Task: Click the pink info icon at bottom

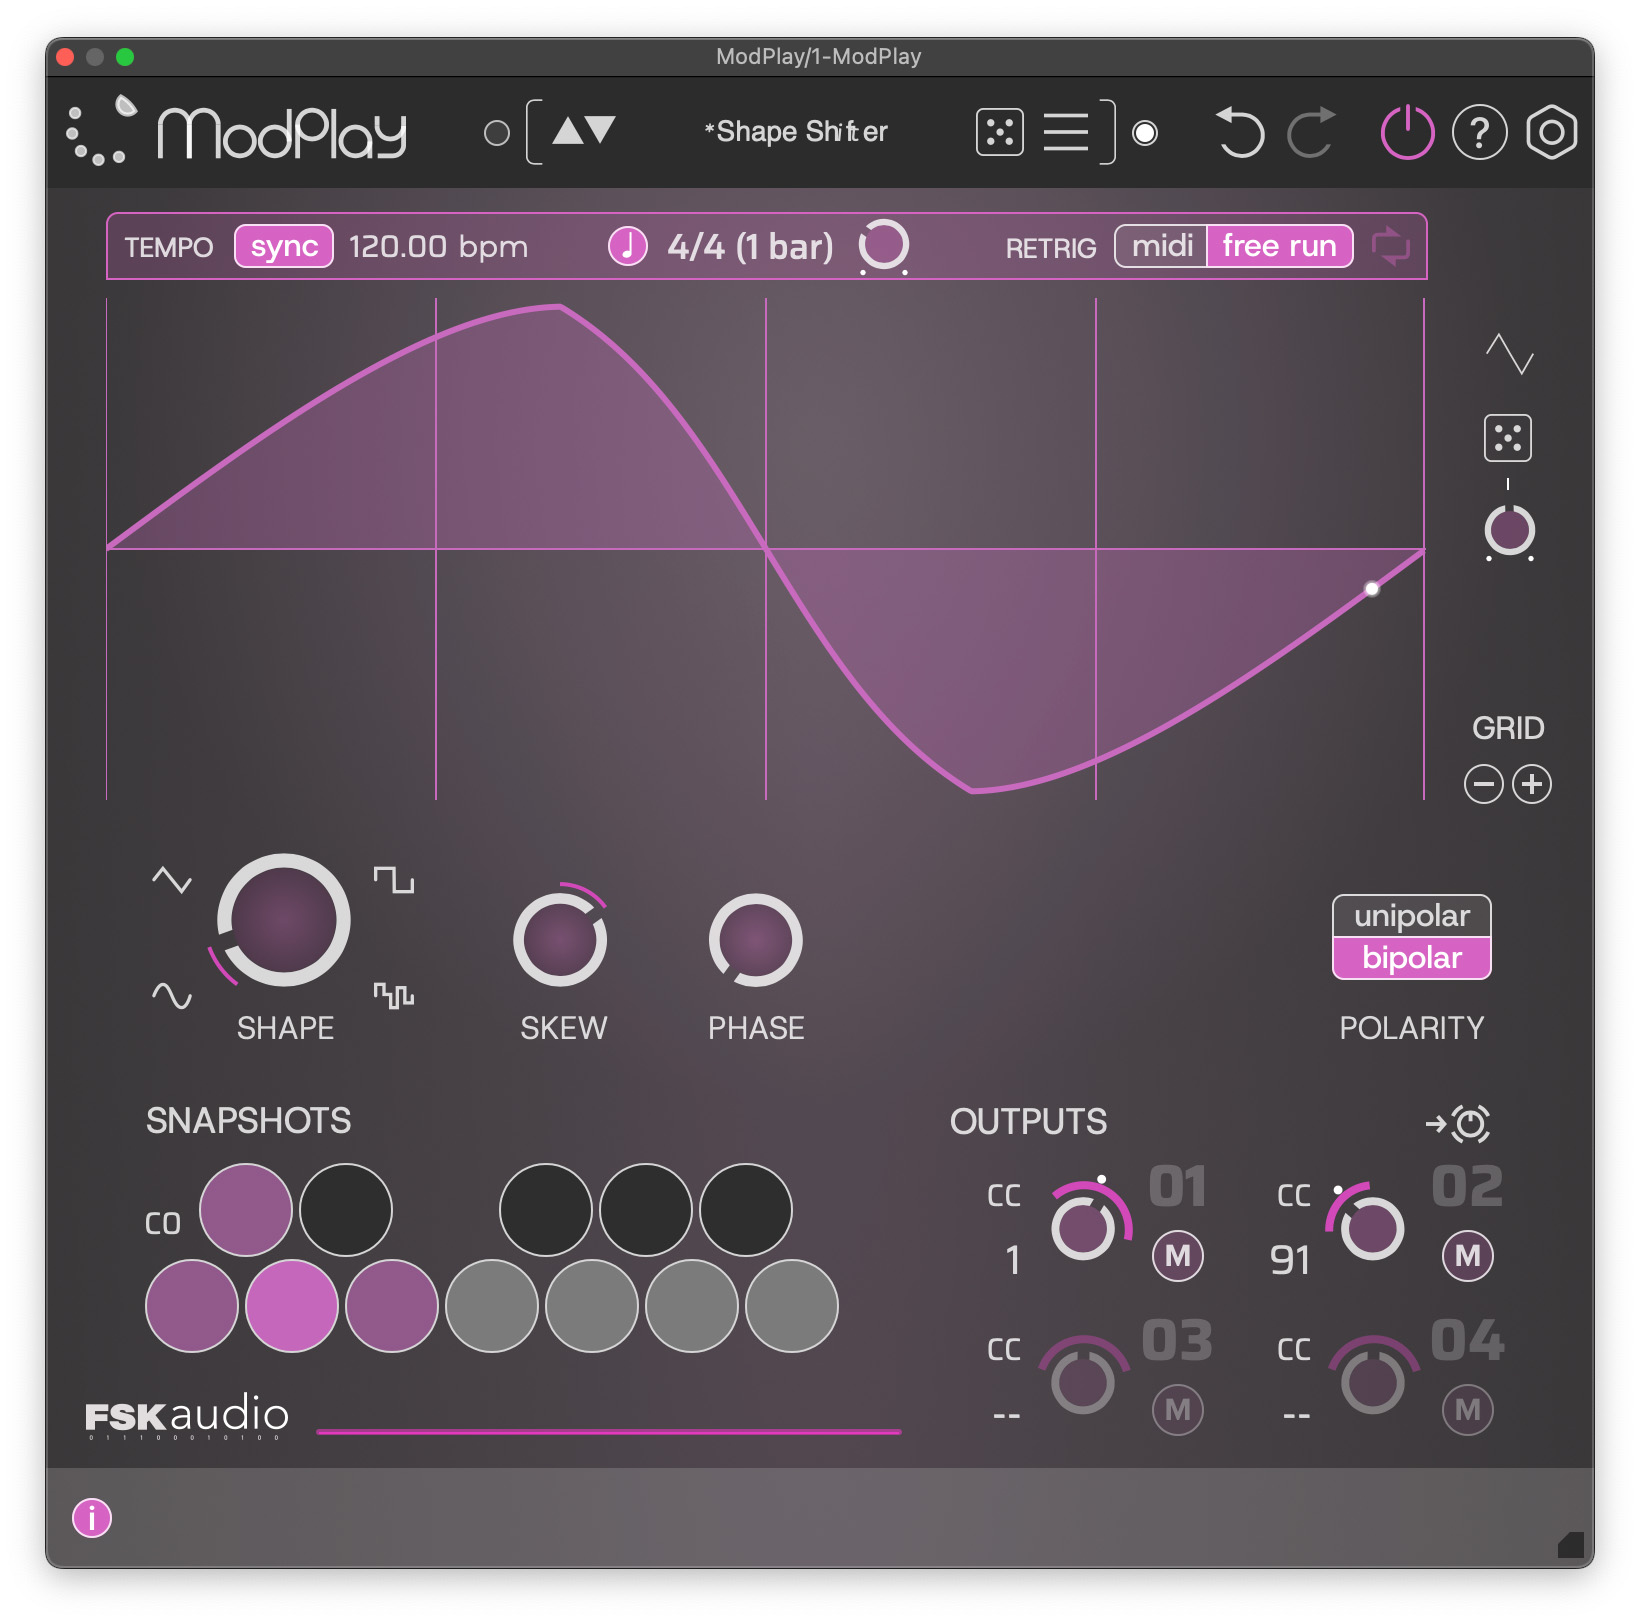Action: click(92, 1518)
